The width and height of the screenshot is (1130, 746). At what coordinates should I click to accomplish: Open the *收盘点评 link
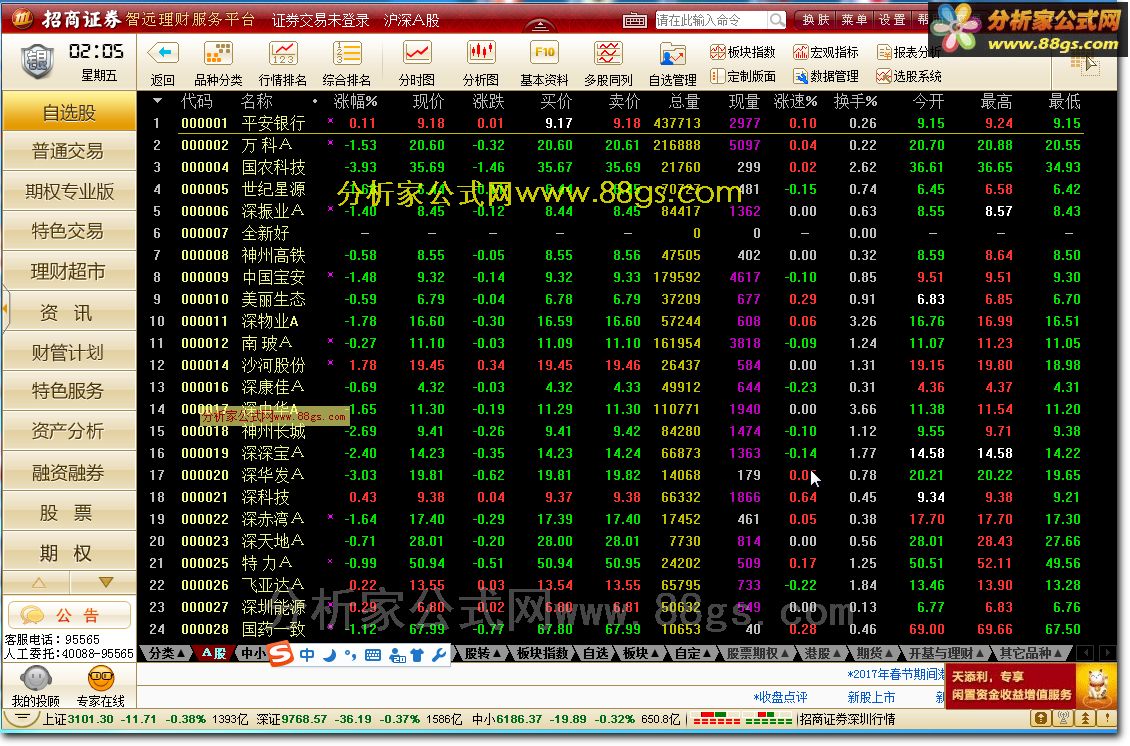780,697
